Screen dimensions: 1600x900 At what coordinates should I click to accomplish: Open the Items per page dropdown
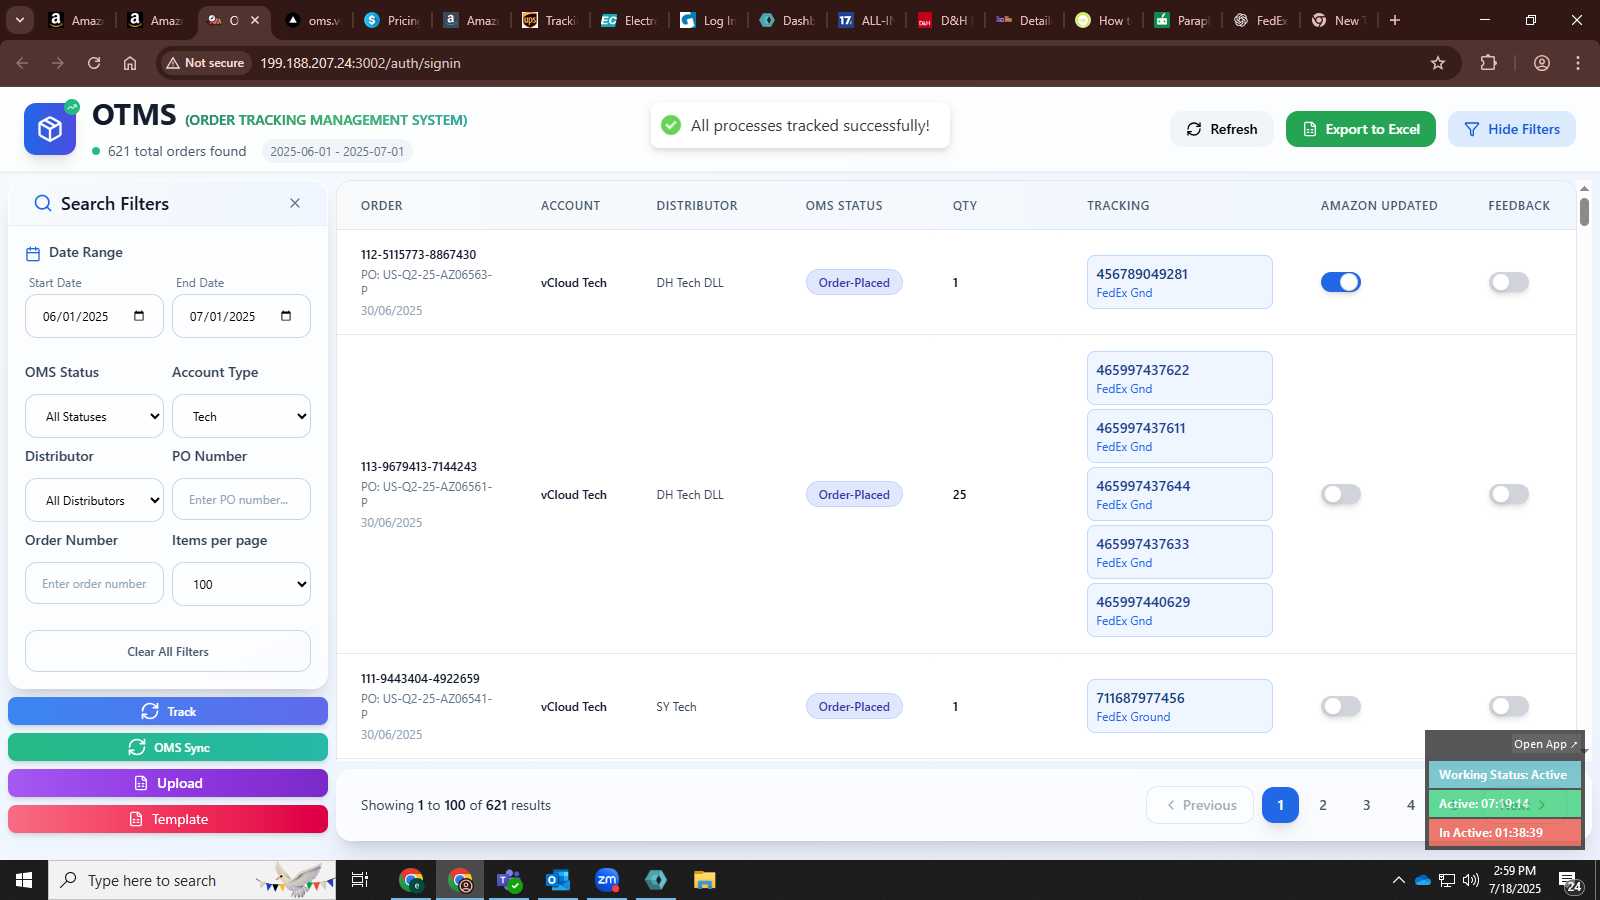(241, 584)
